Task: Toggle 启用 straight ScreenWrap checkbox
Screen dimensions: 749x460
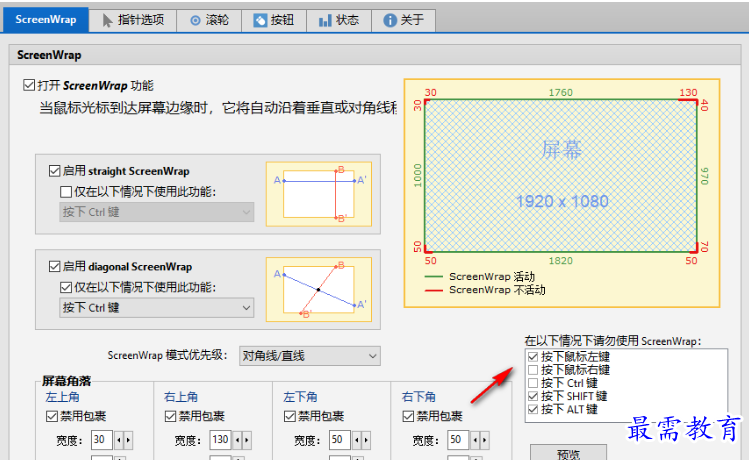Action: 54,171
